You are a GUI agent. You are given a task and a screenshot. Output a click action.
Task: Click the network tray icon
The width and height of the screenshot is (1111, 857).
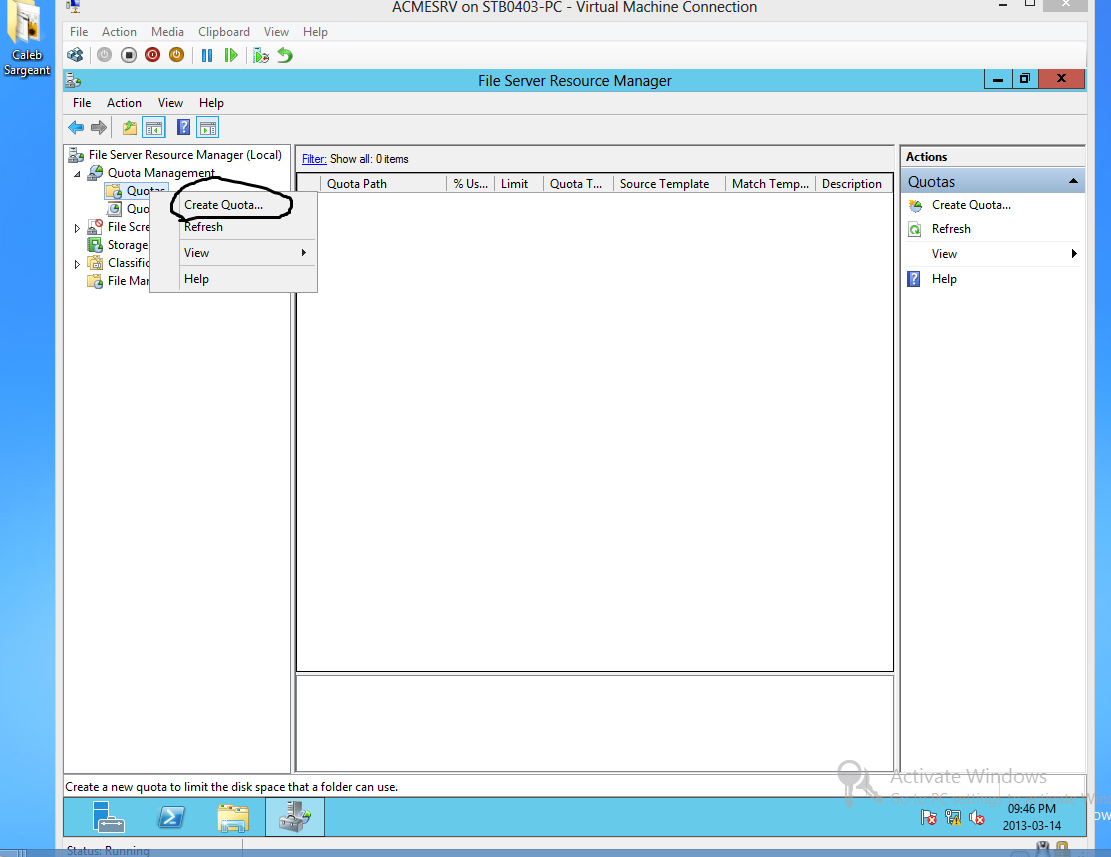[x=953, y=818]
